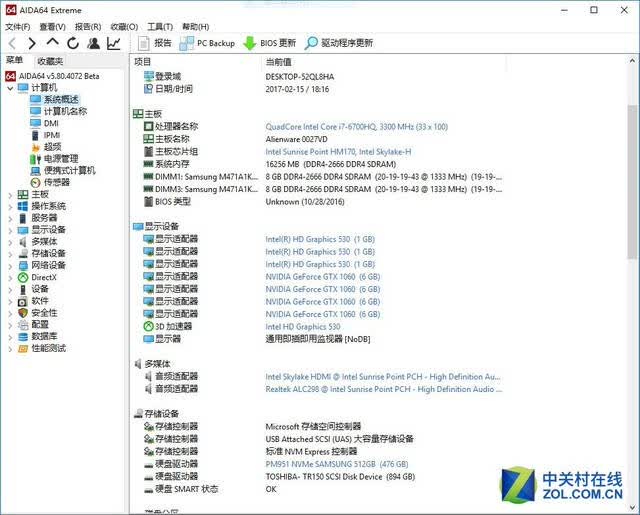Open PC Backup from toolbar
The width and height of the screenshot is (640, 515).
click(207, 43)
